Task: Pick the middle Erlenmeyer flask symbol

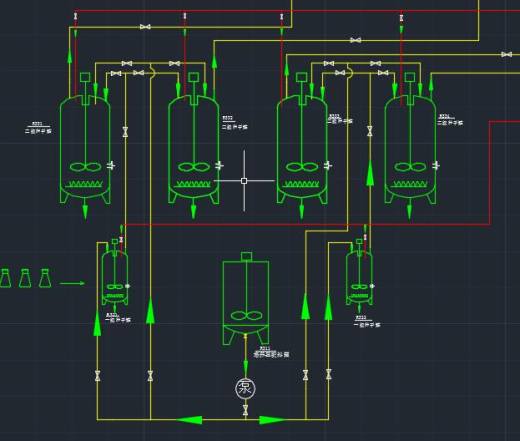Action: pos(25,278)
